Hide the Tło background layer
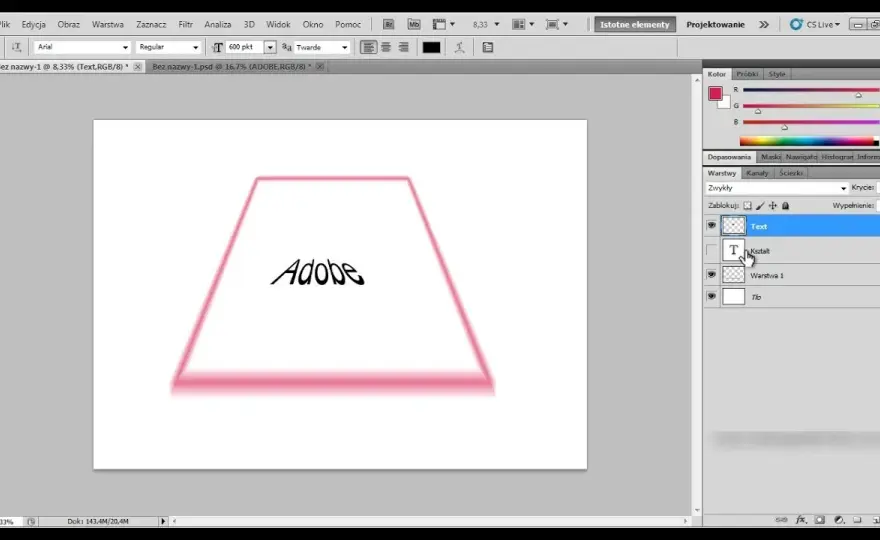 [x=712, y=296]
